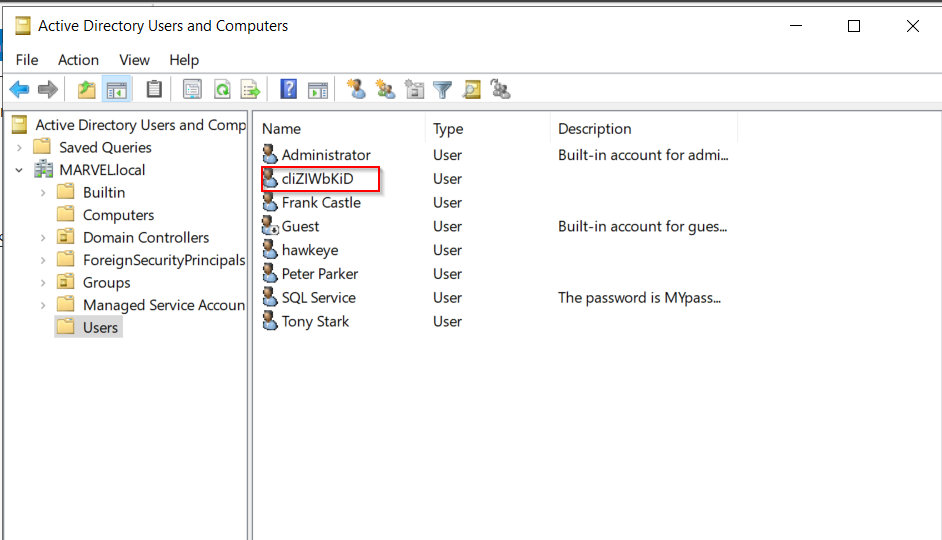The height and width of the screenshot is (540, 942).
Task: Click the forward navigation arrow
Action: (x=47, y=90)
